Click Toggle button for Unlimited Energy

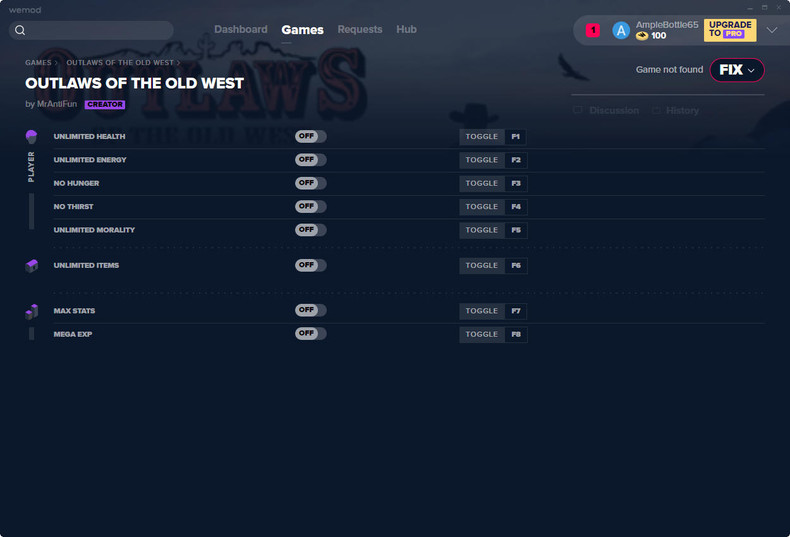(x=482, y=160)
